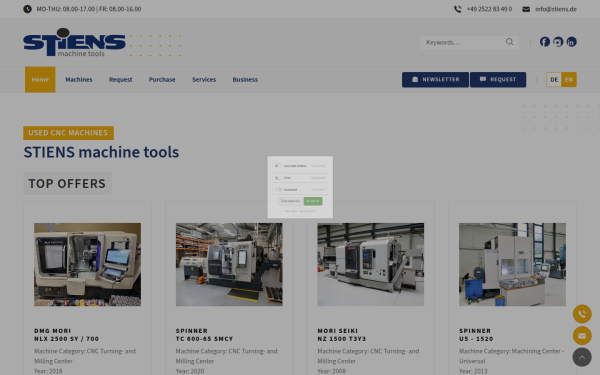
Task: Open the Purchase menu item
Action: [162, 80]
